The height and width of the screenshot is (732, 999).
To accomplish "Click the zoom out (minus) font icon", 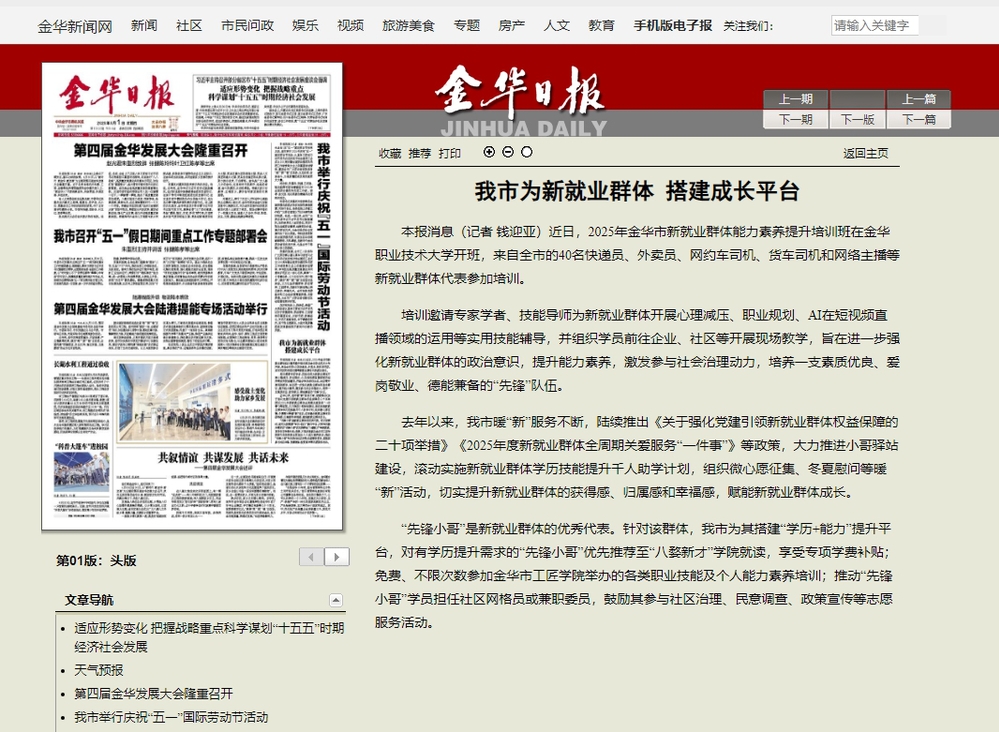I will [x=508, y=152].
